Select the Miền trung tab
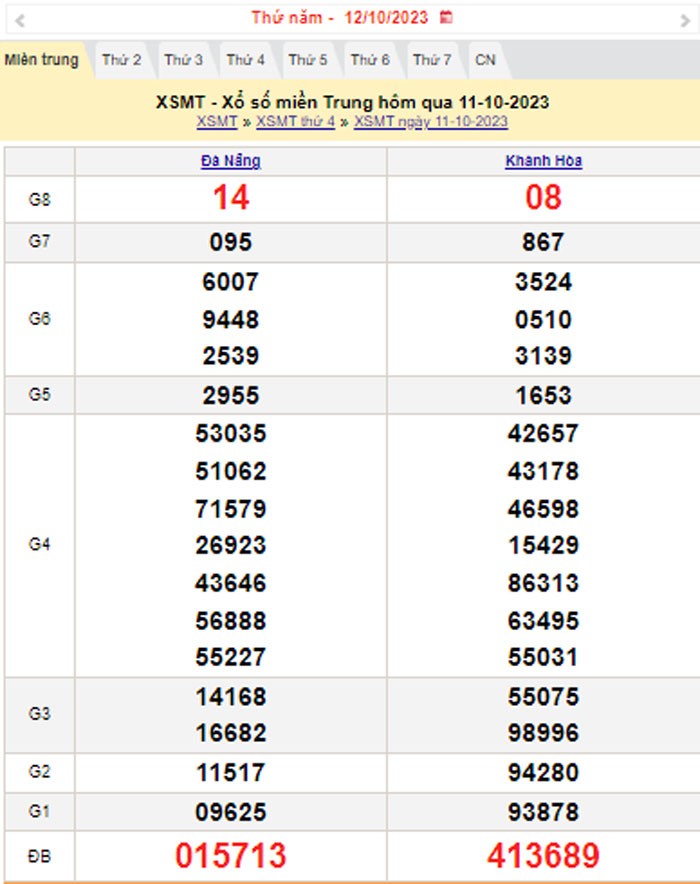This screenshot has width=700, height=884. tap(41, 60)
